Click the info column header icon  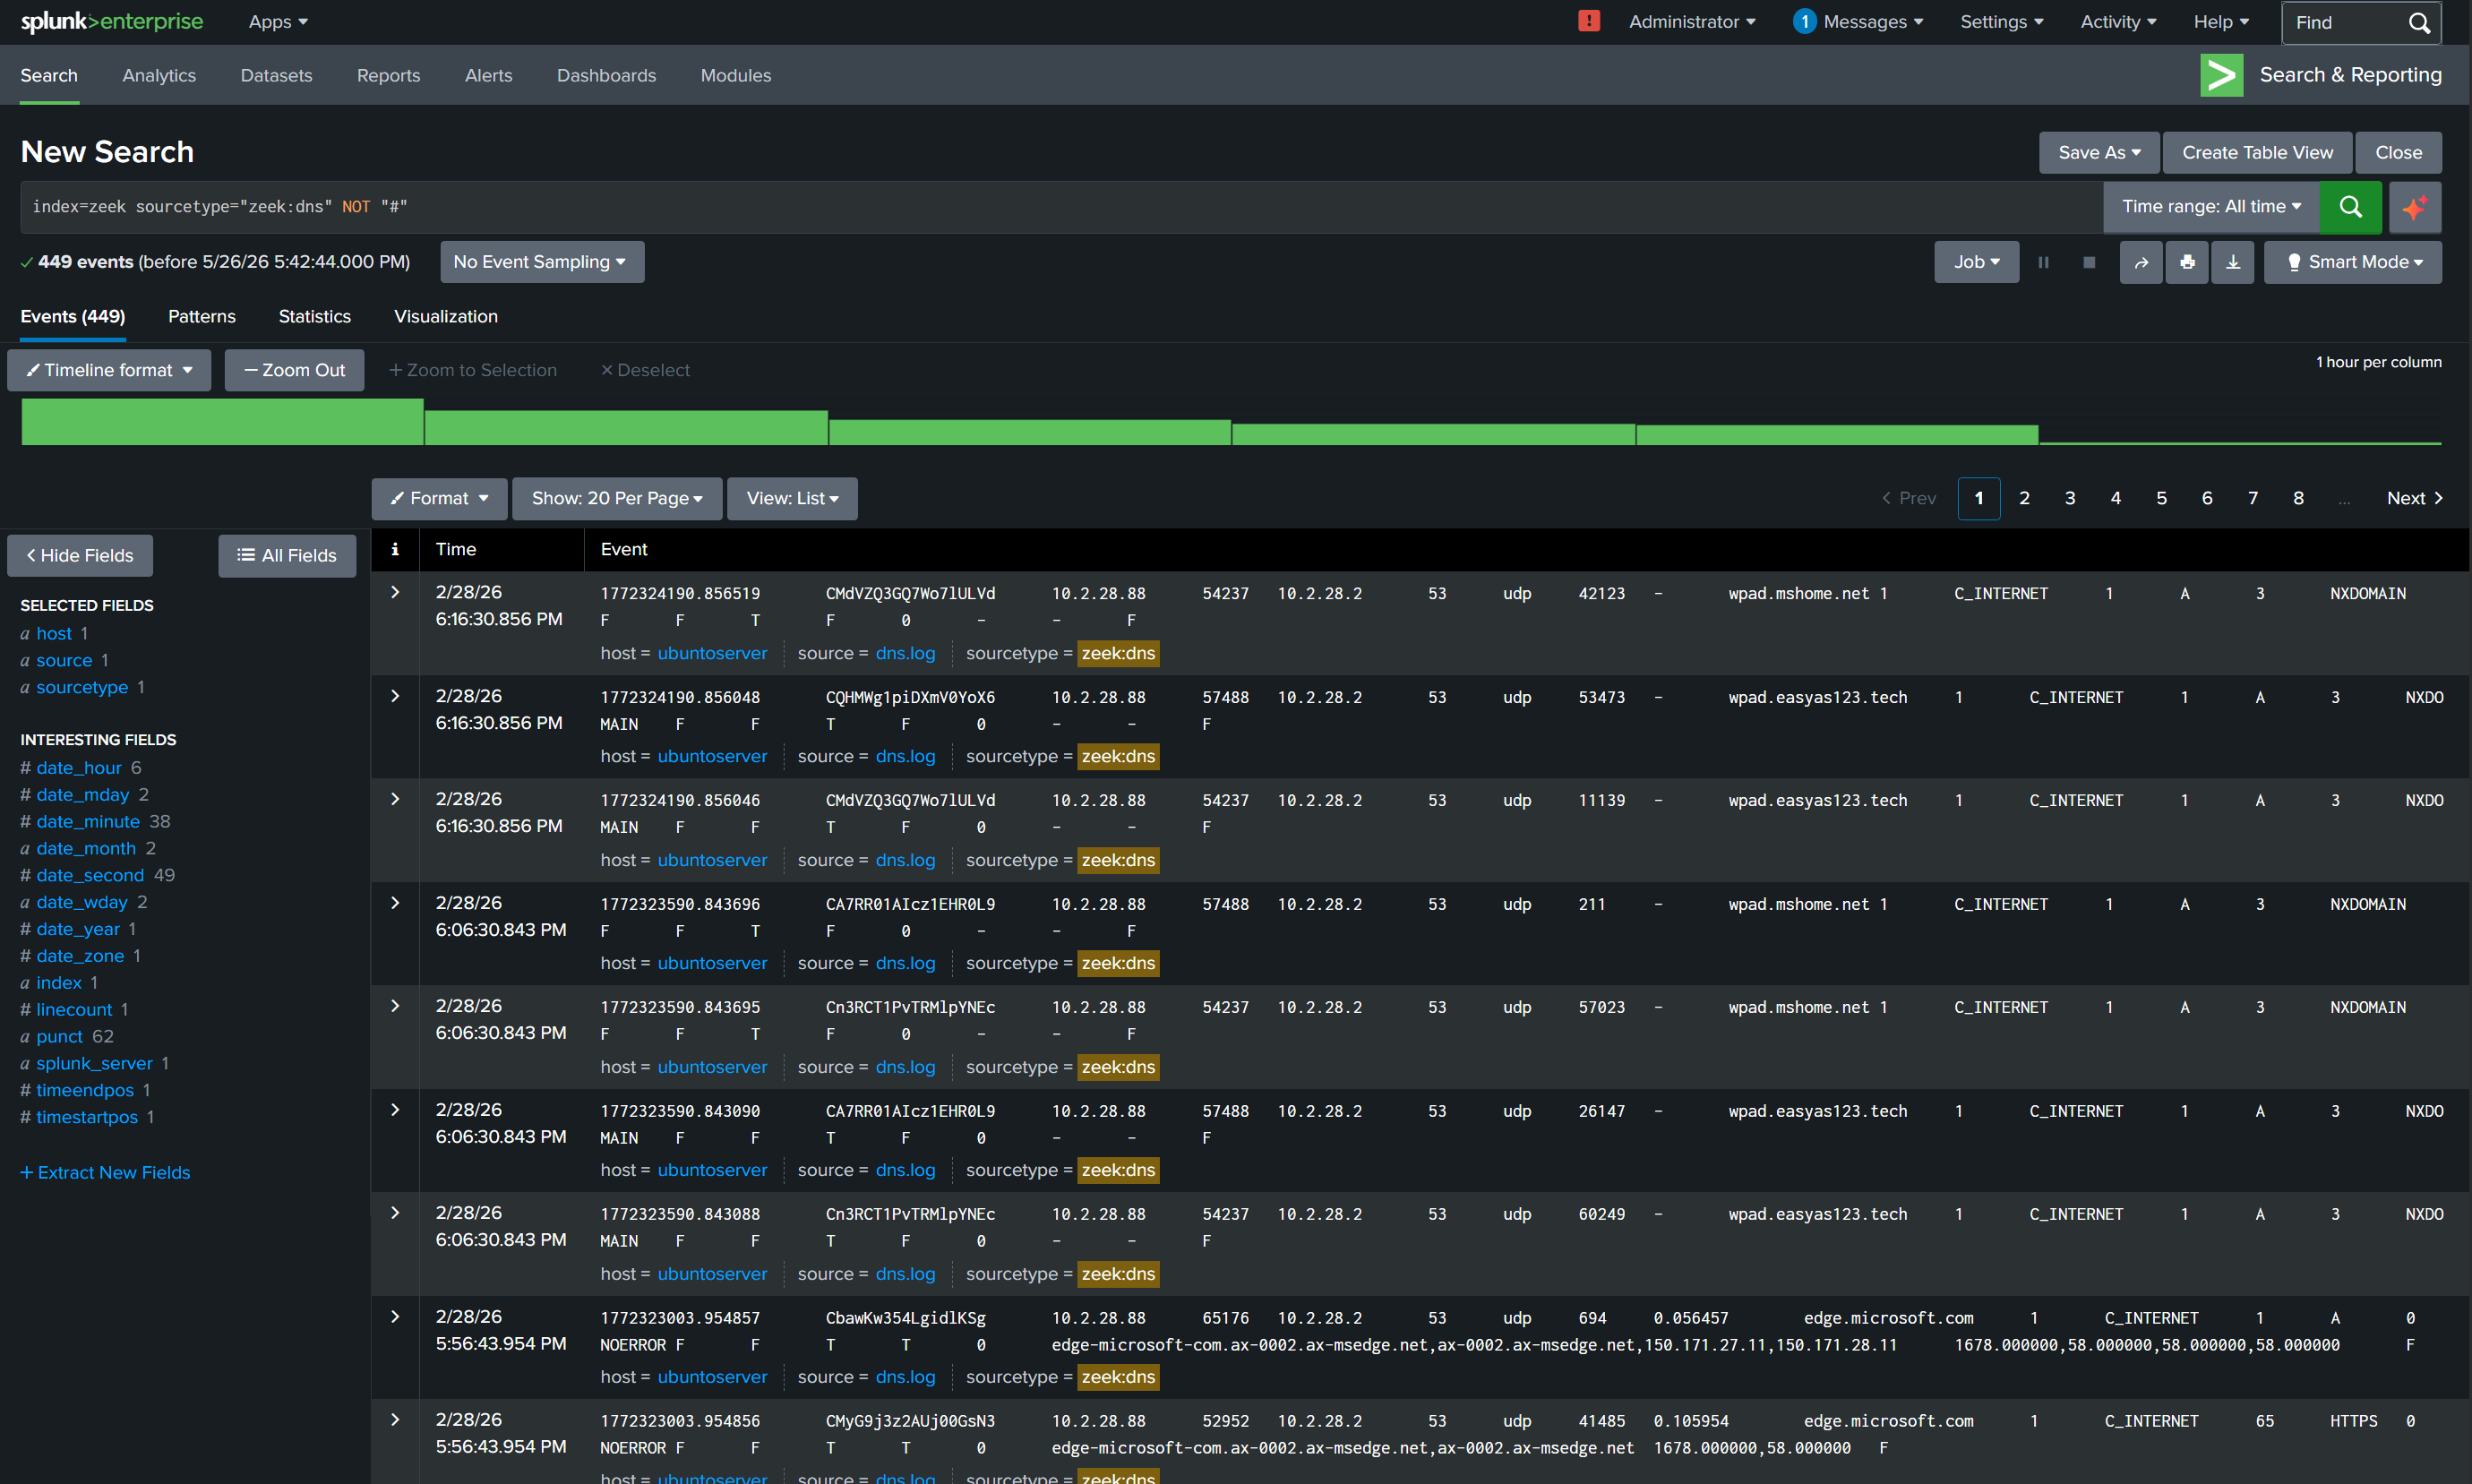pos(395,549)
